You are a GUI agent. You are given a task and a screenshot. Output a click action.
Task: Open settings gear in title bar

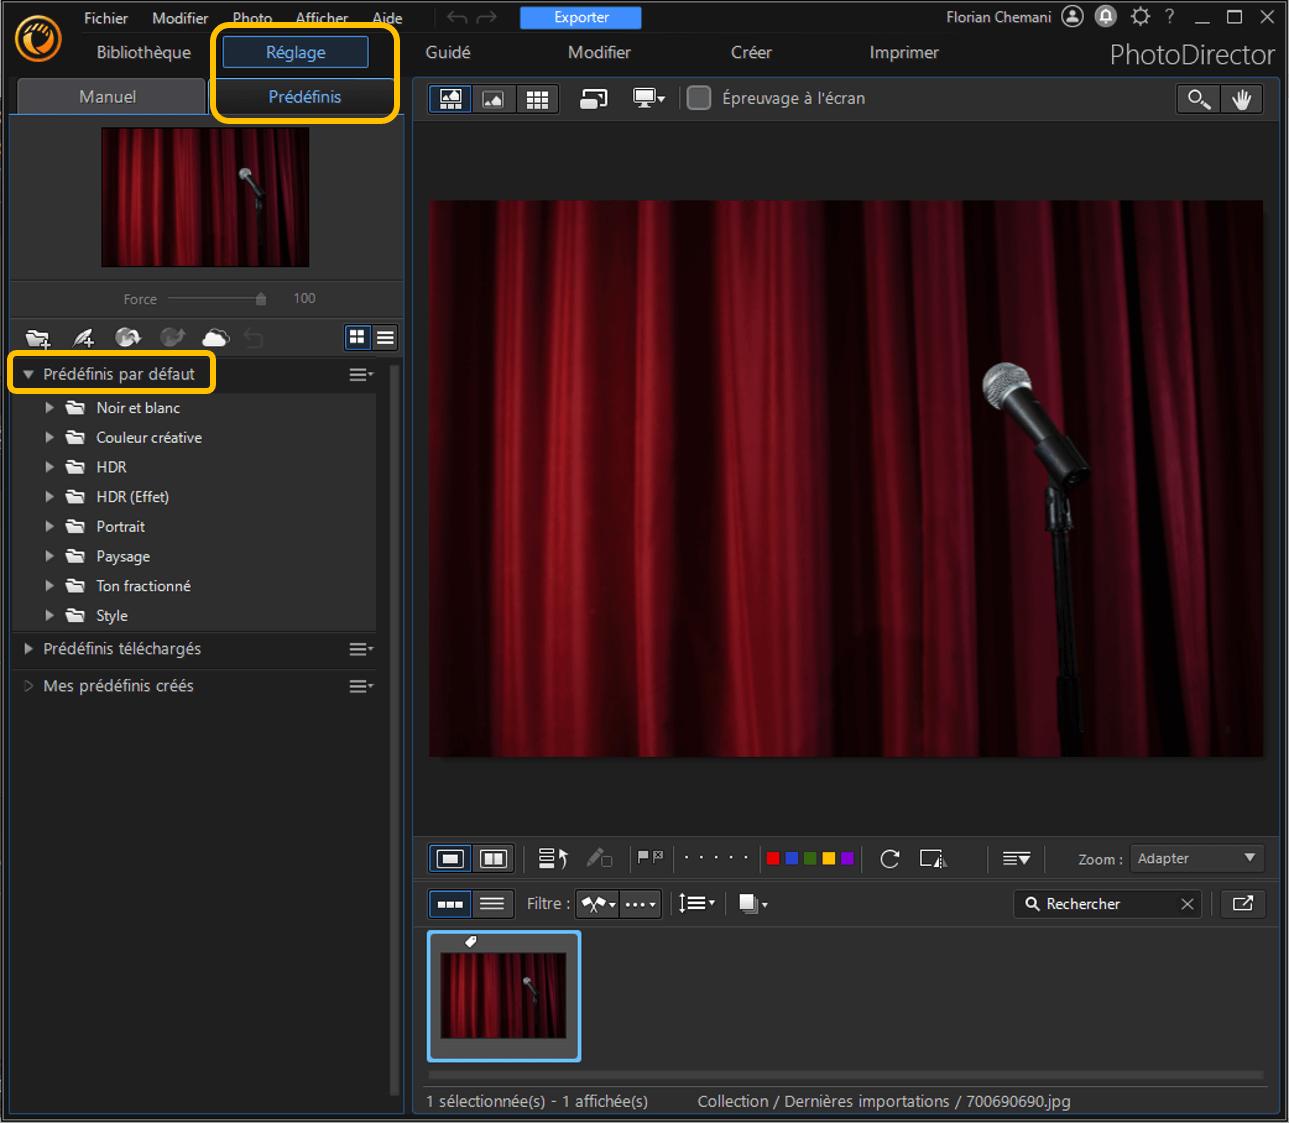point(1140,17)
